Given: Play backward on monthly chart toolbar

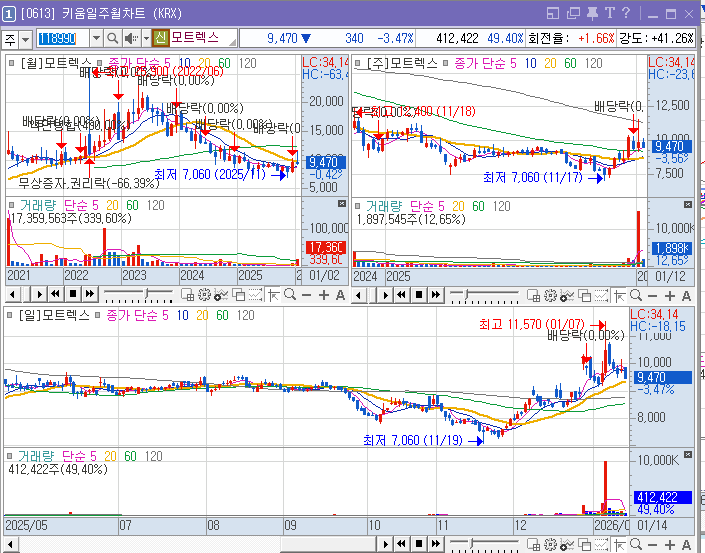Looking at the screenshot, I should 12,295.
